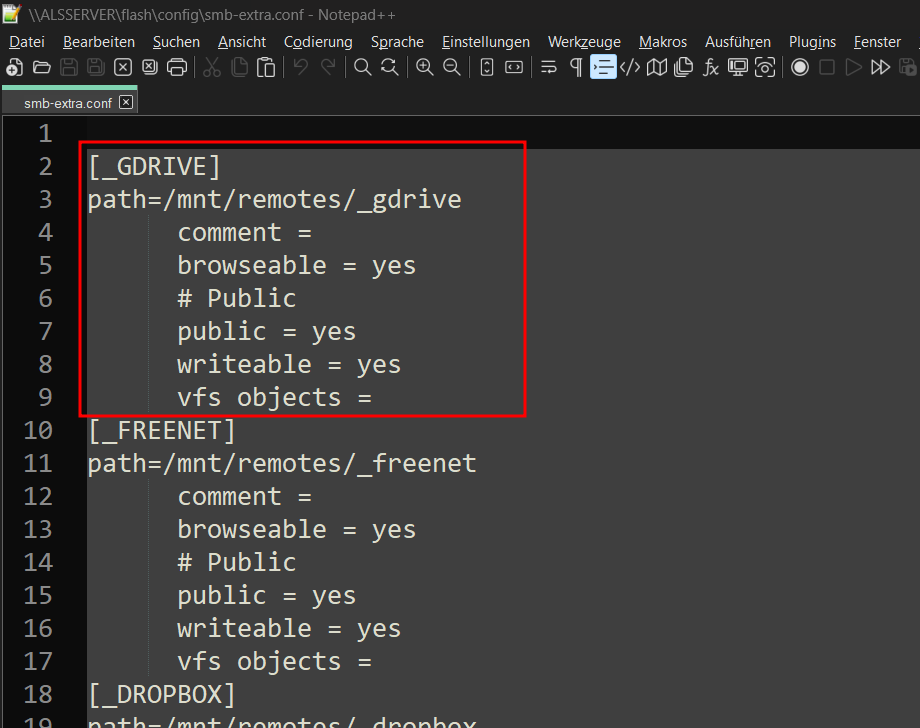
Task: Toggle indent guide toolbar button
Action: 603,67
